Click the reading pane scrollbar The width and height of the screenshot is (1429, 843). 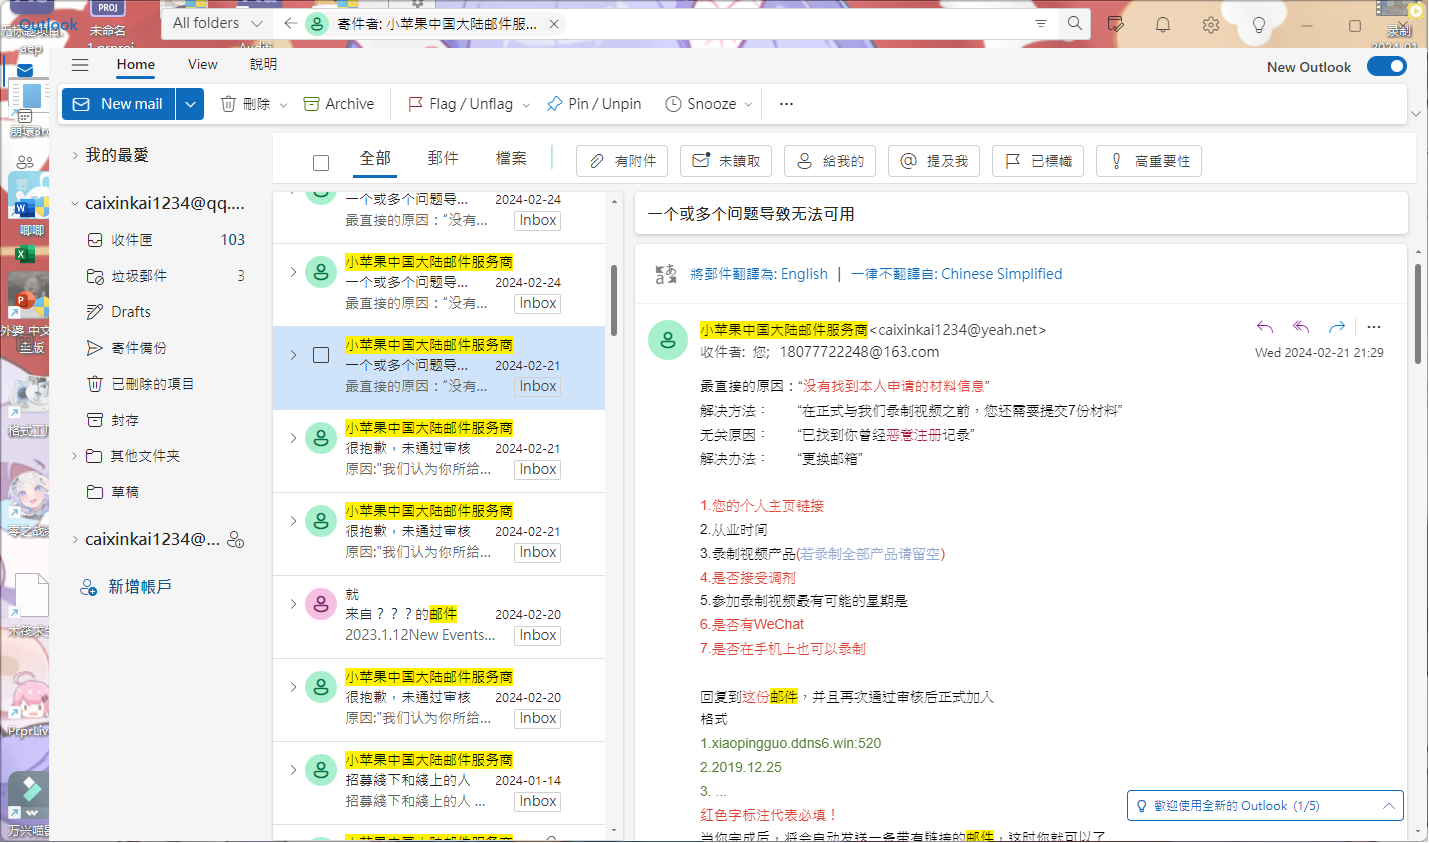pos(1418,314)
